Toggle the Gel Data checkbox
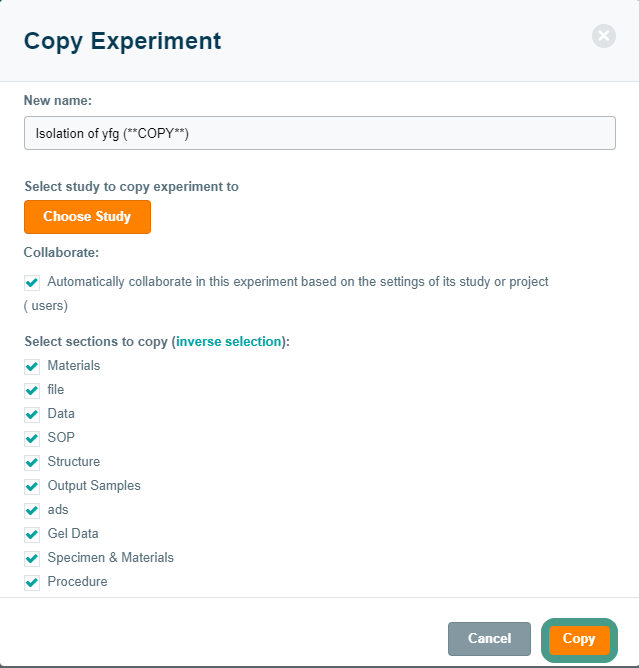 point(32,534)
